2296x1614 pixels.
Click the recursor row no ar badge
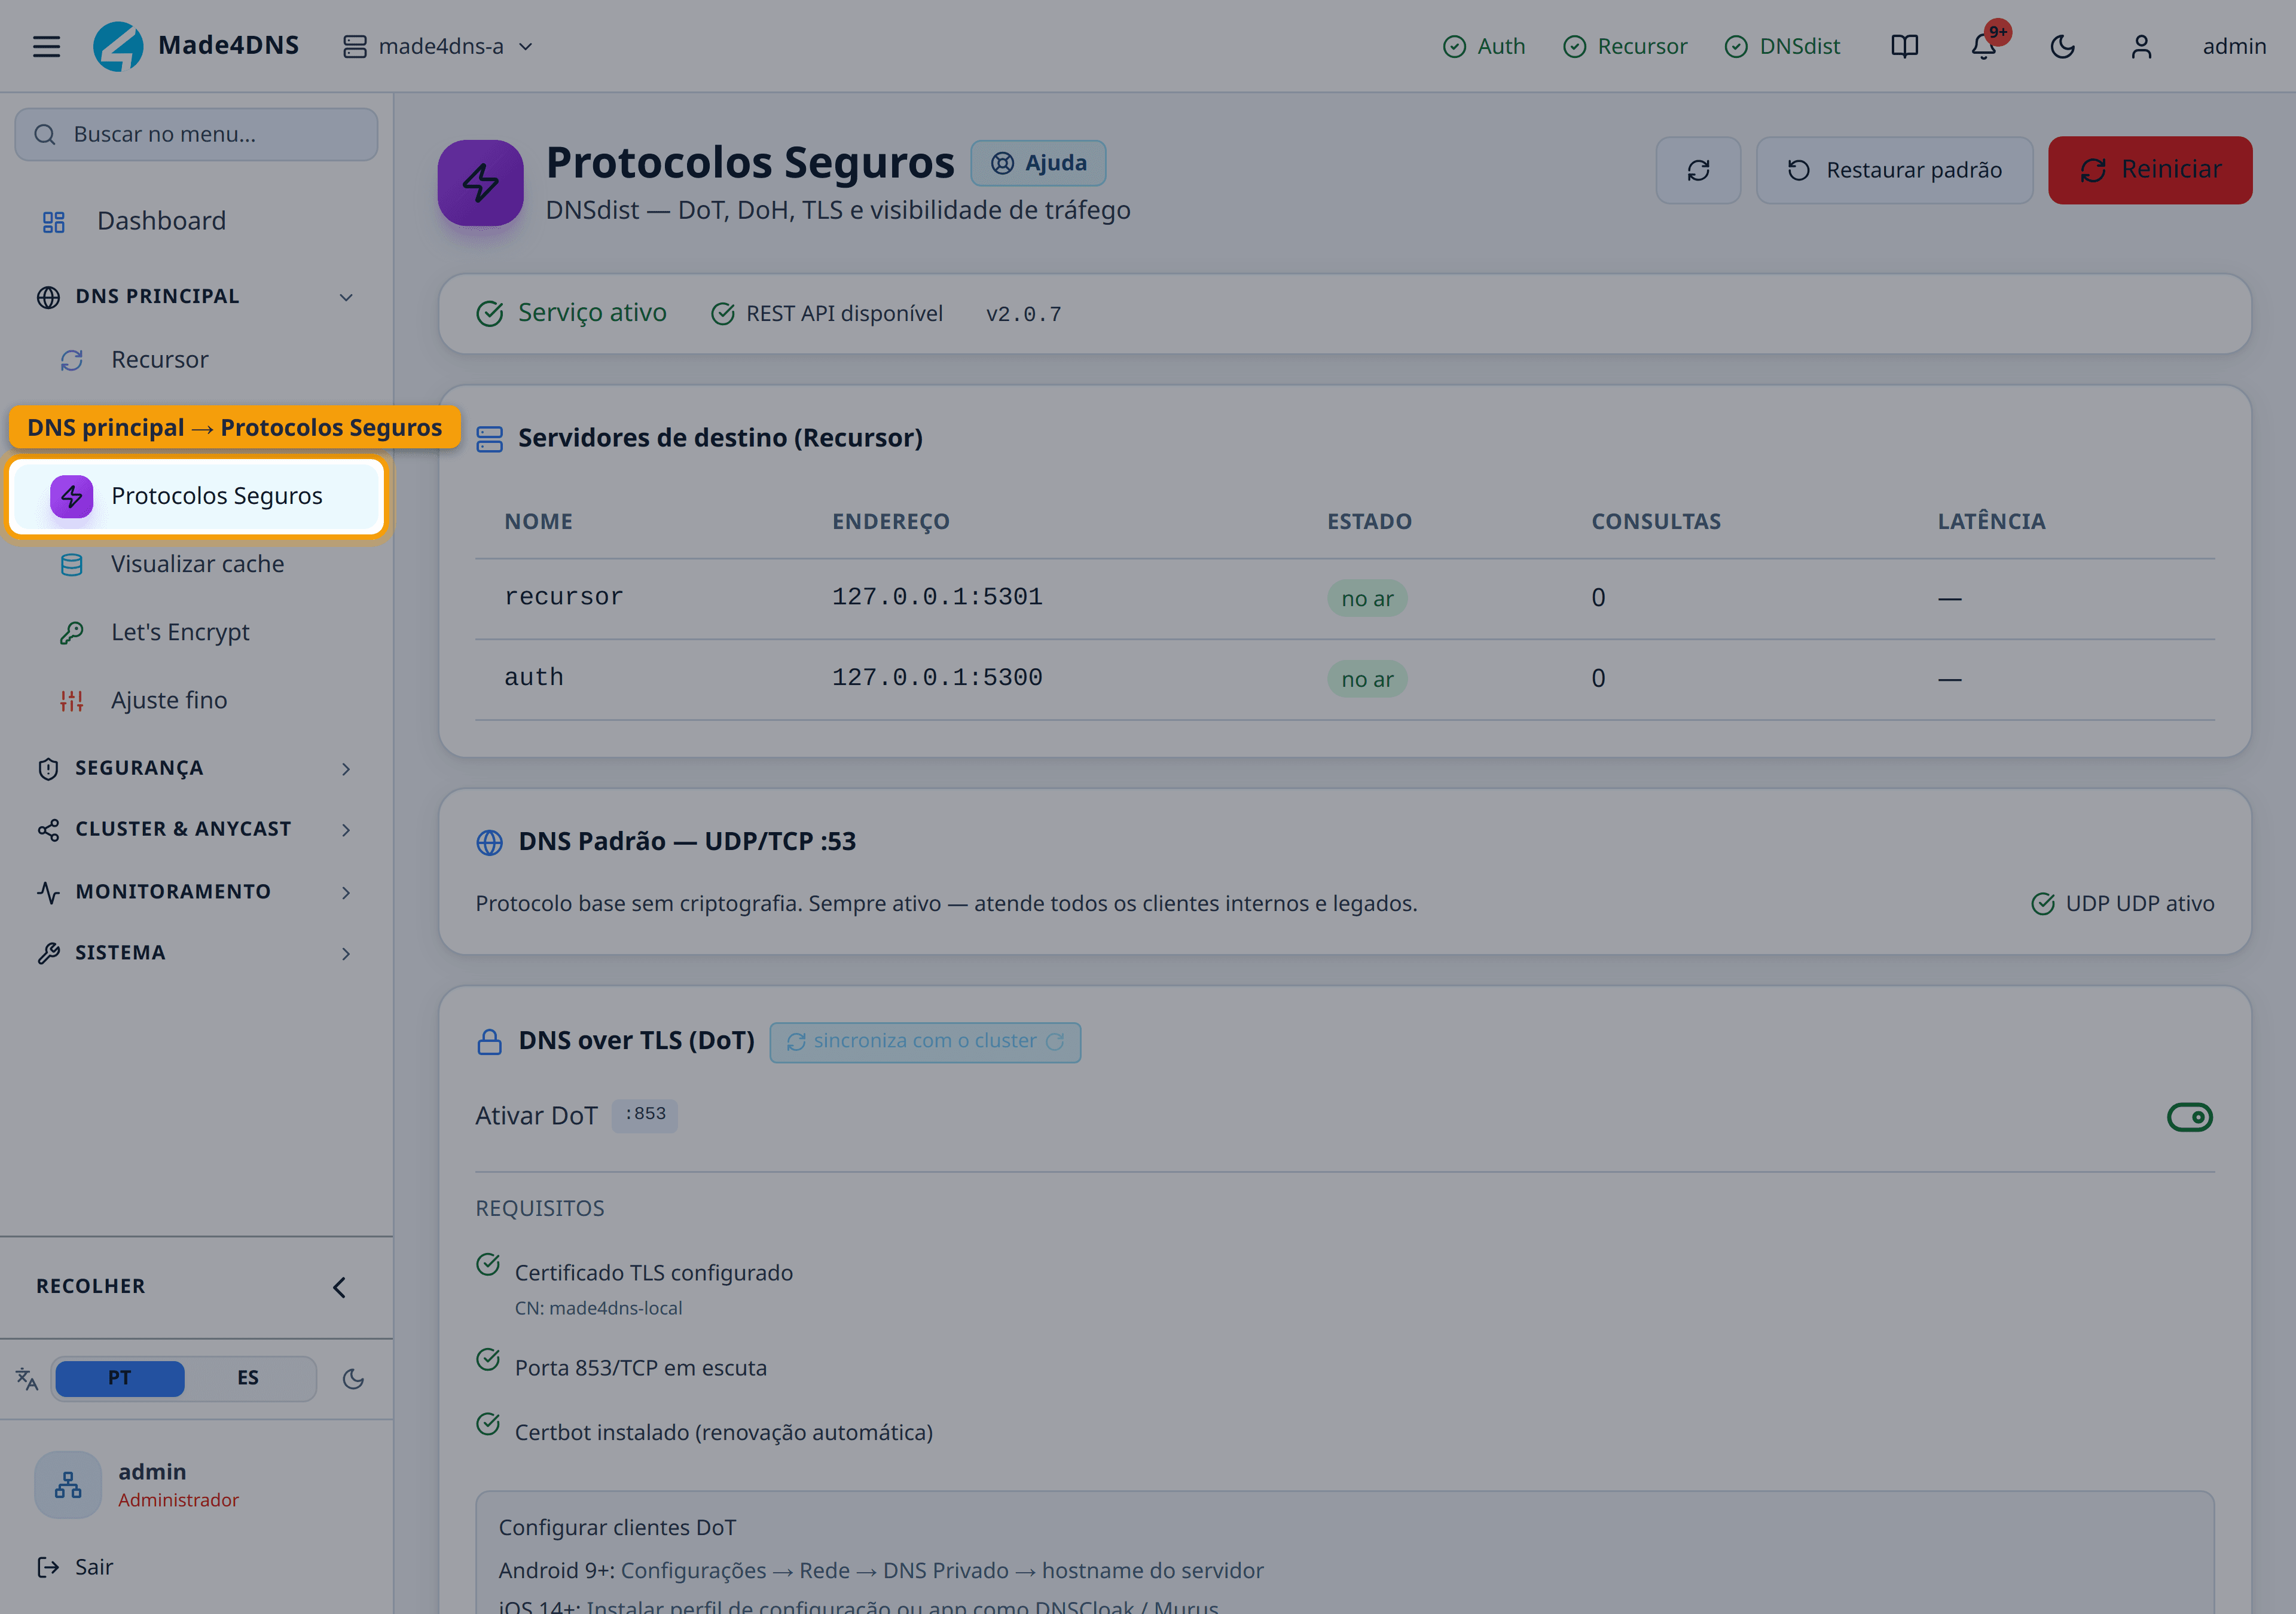1367,598
